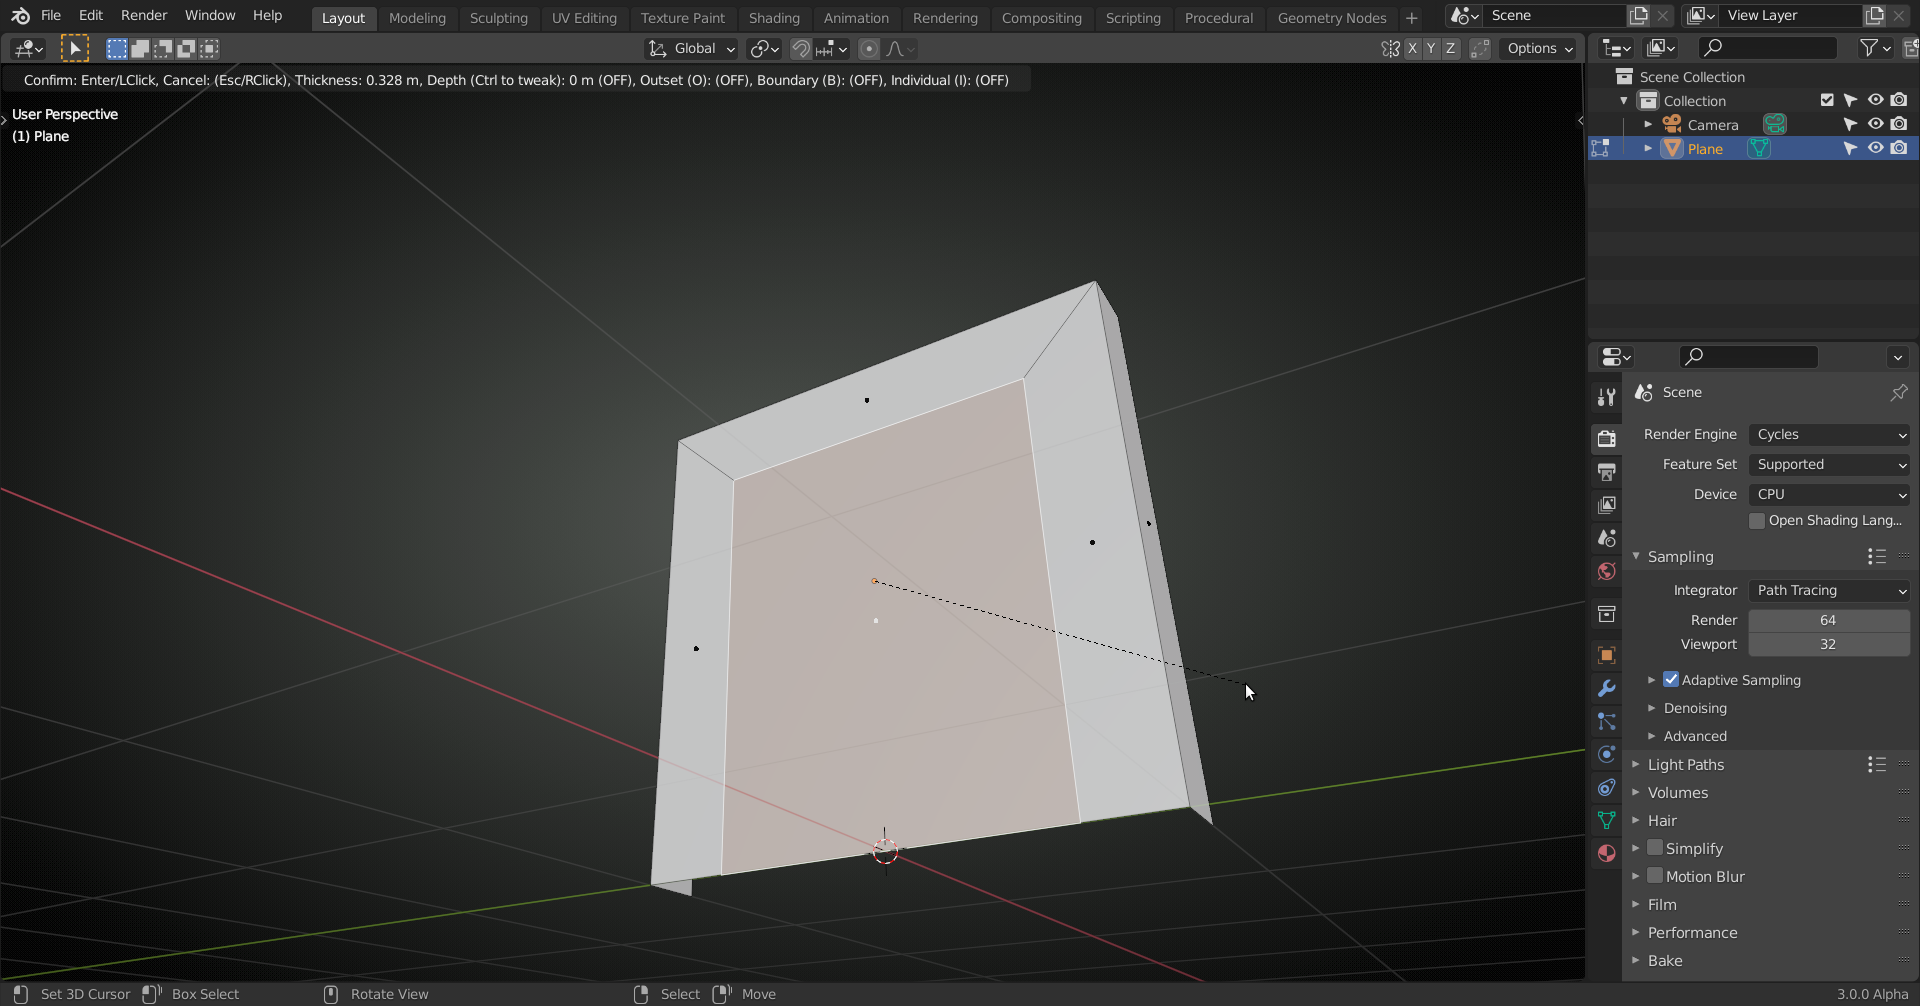Open the Device CPU dropdown

[x=1829, y=494]
